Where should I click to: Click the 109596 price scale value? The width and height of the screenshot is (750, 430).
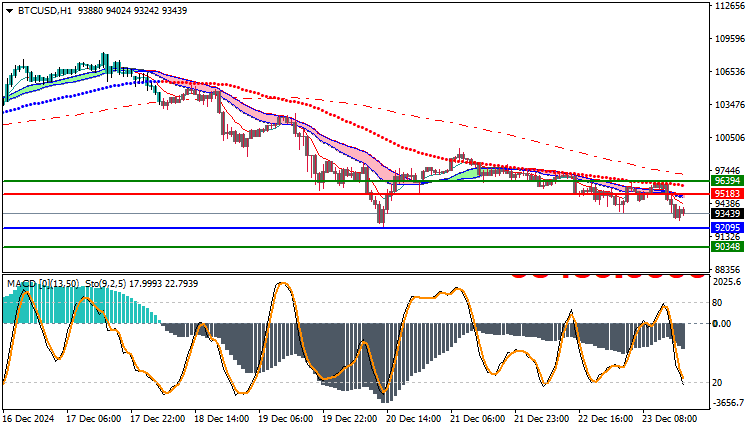730,39
